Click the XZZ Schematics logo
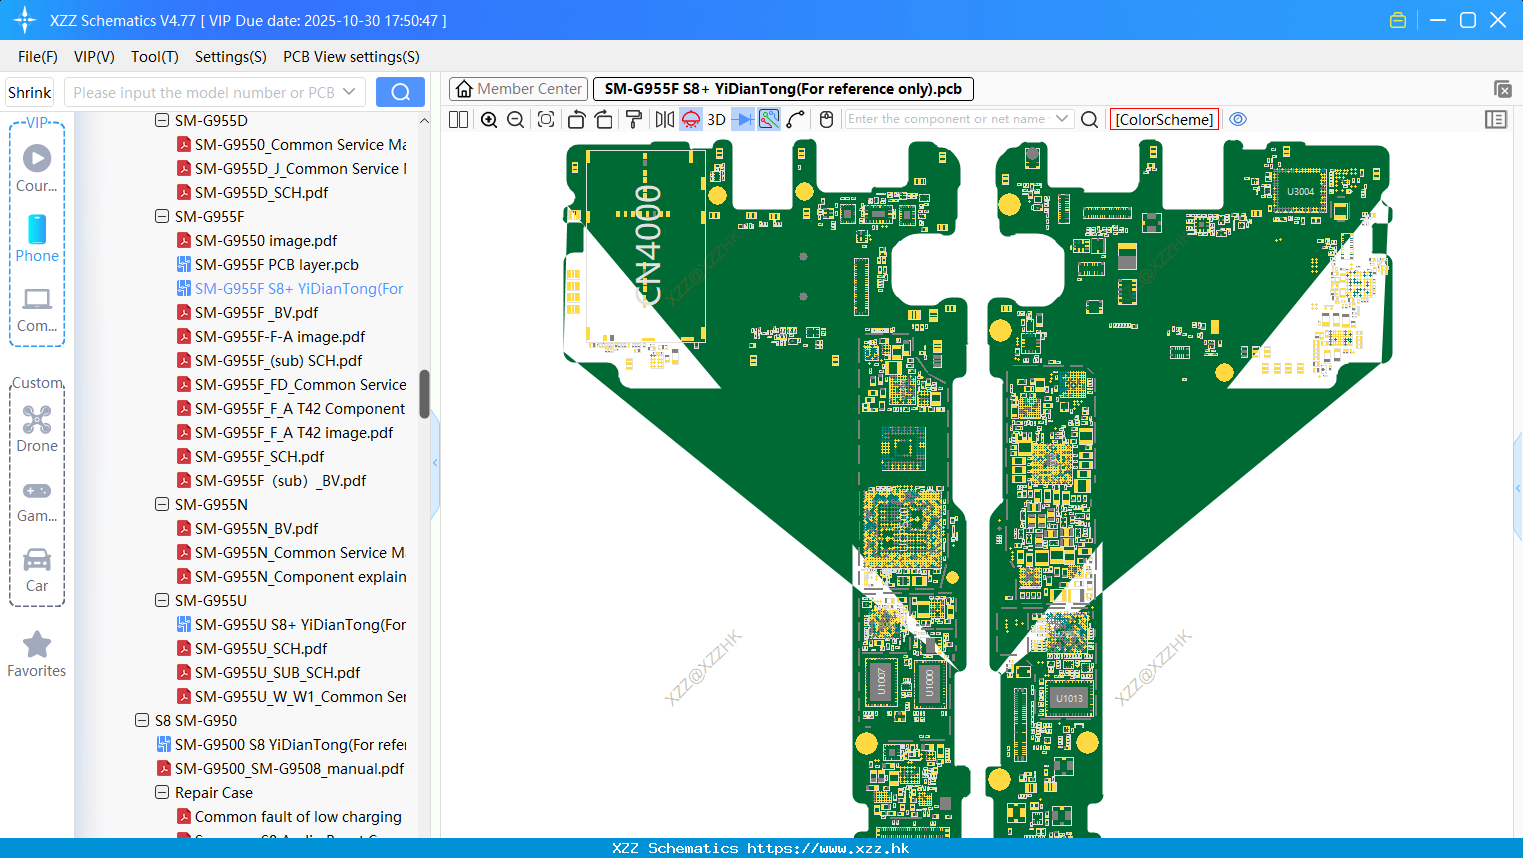 [x=25, y=20]
